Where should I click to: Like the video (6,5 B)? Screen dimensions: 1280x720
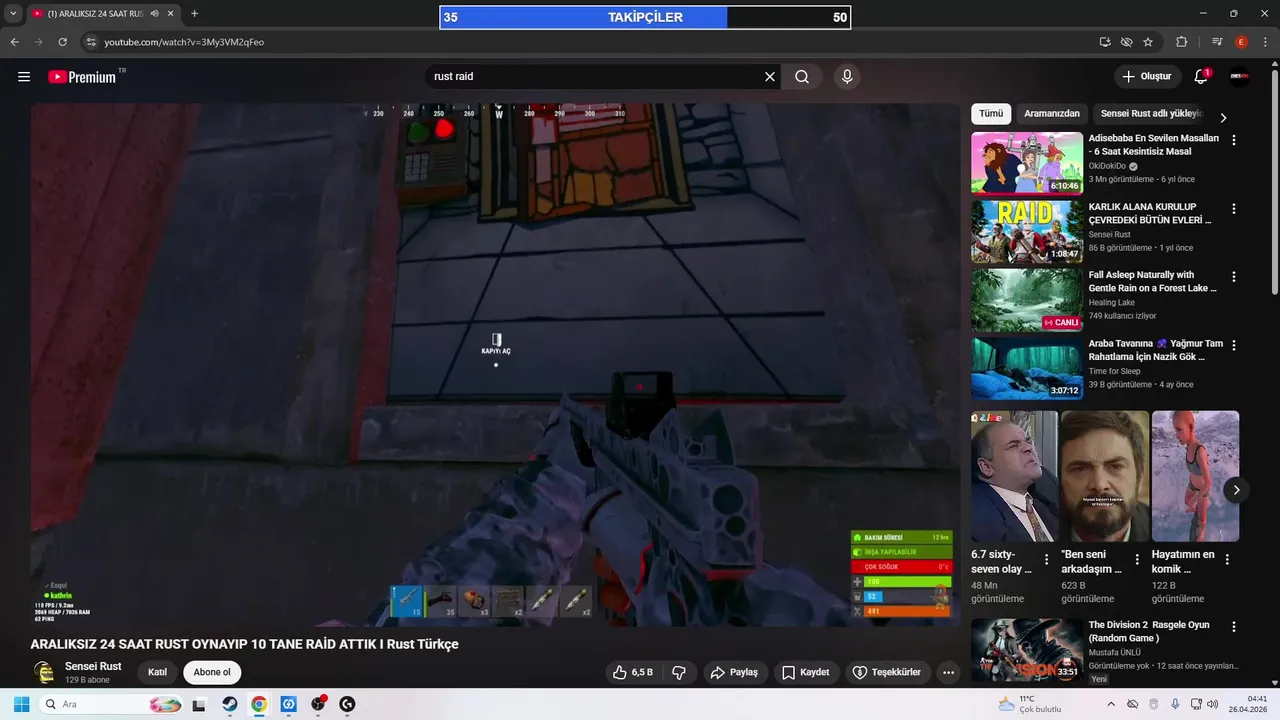point(634,672)
